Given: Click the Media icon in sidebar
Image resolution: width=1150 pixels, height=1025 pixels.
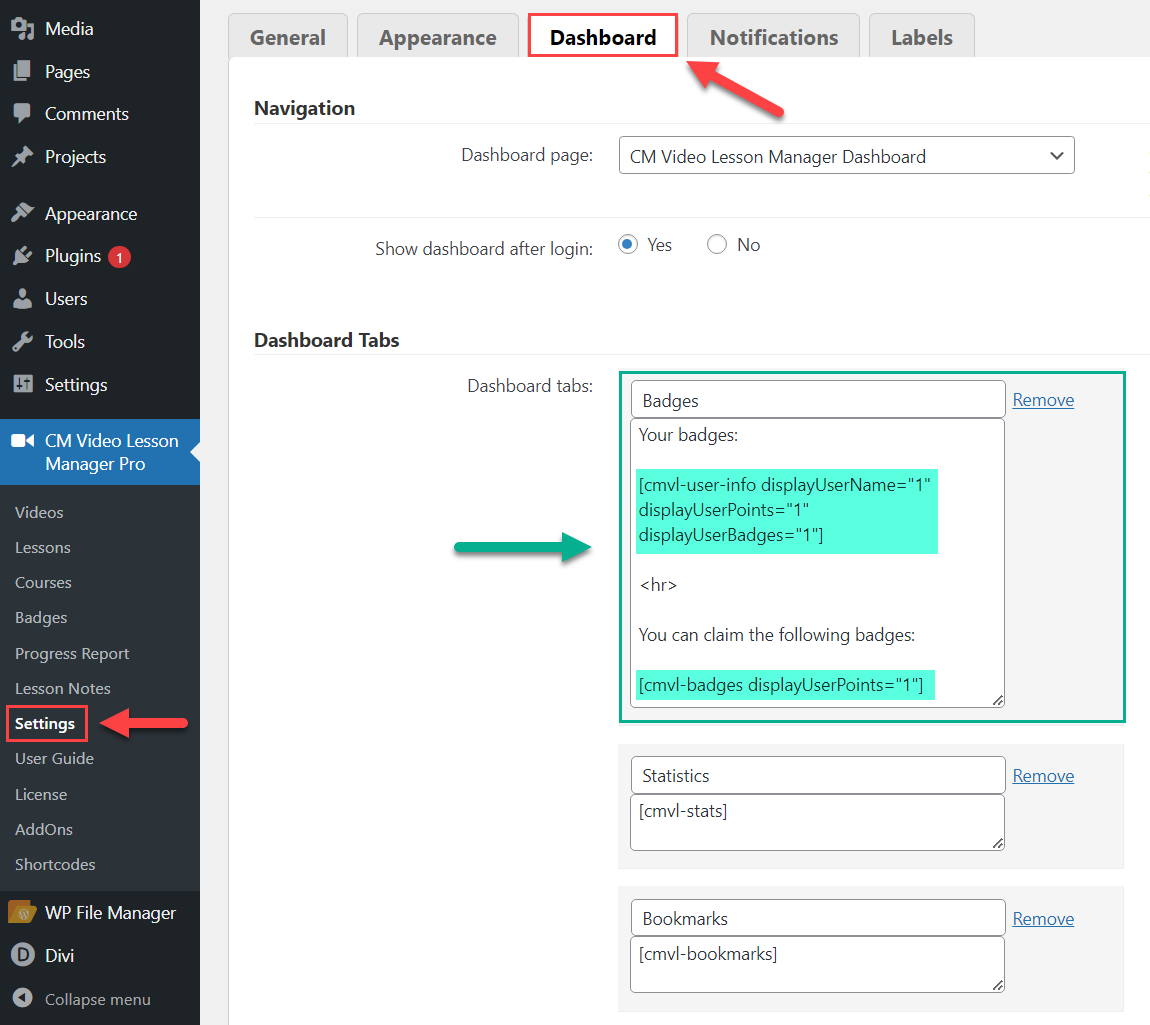Looking at the screenshot, I should point(23,29).
